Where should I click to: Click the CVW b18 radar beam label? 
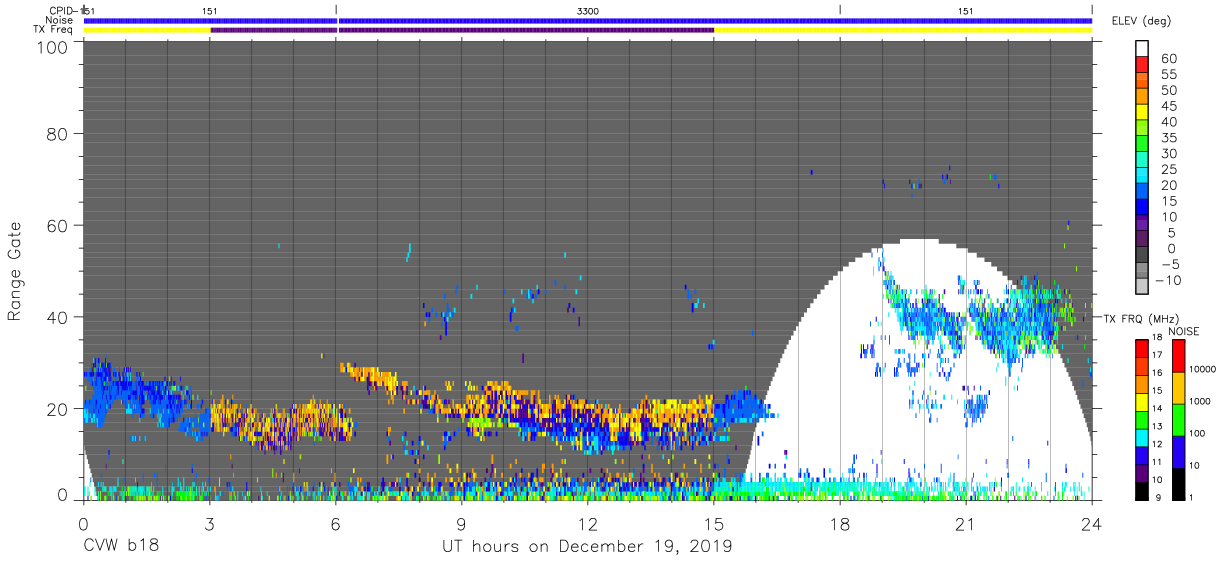coord(120,546)
